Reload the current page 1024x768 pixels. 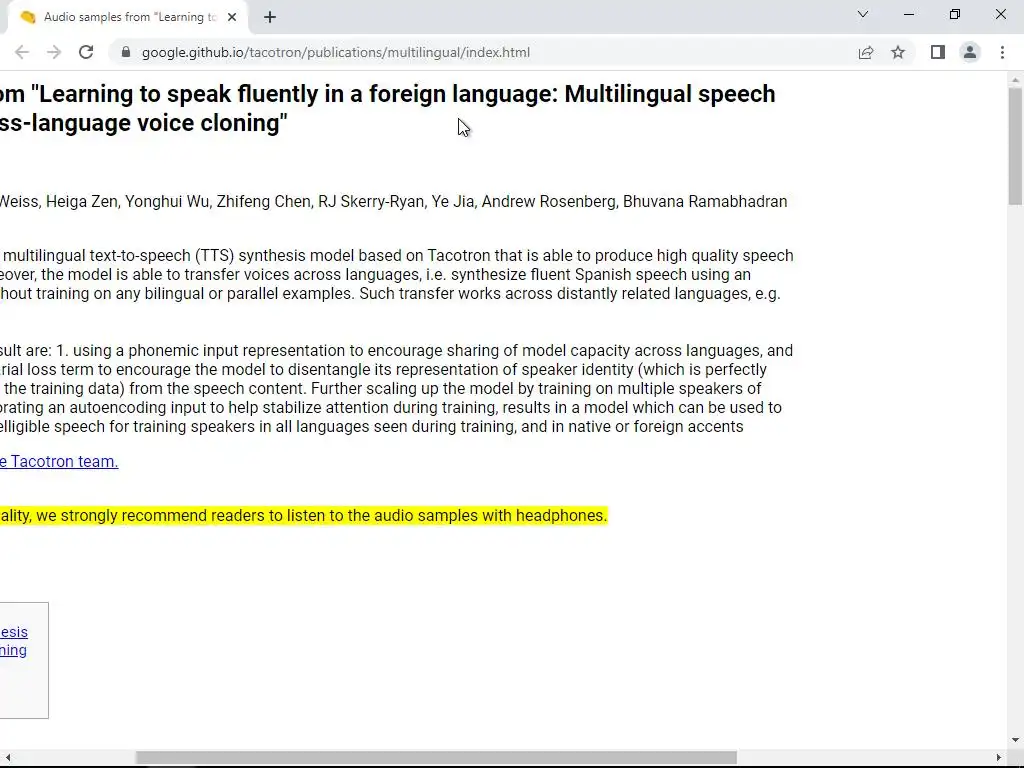86,52
